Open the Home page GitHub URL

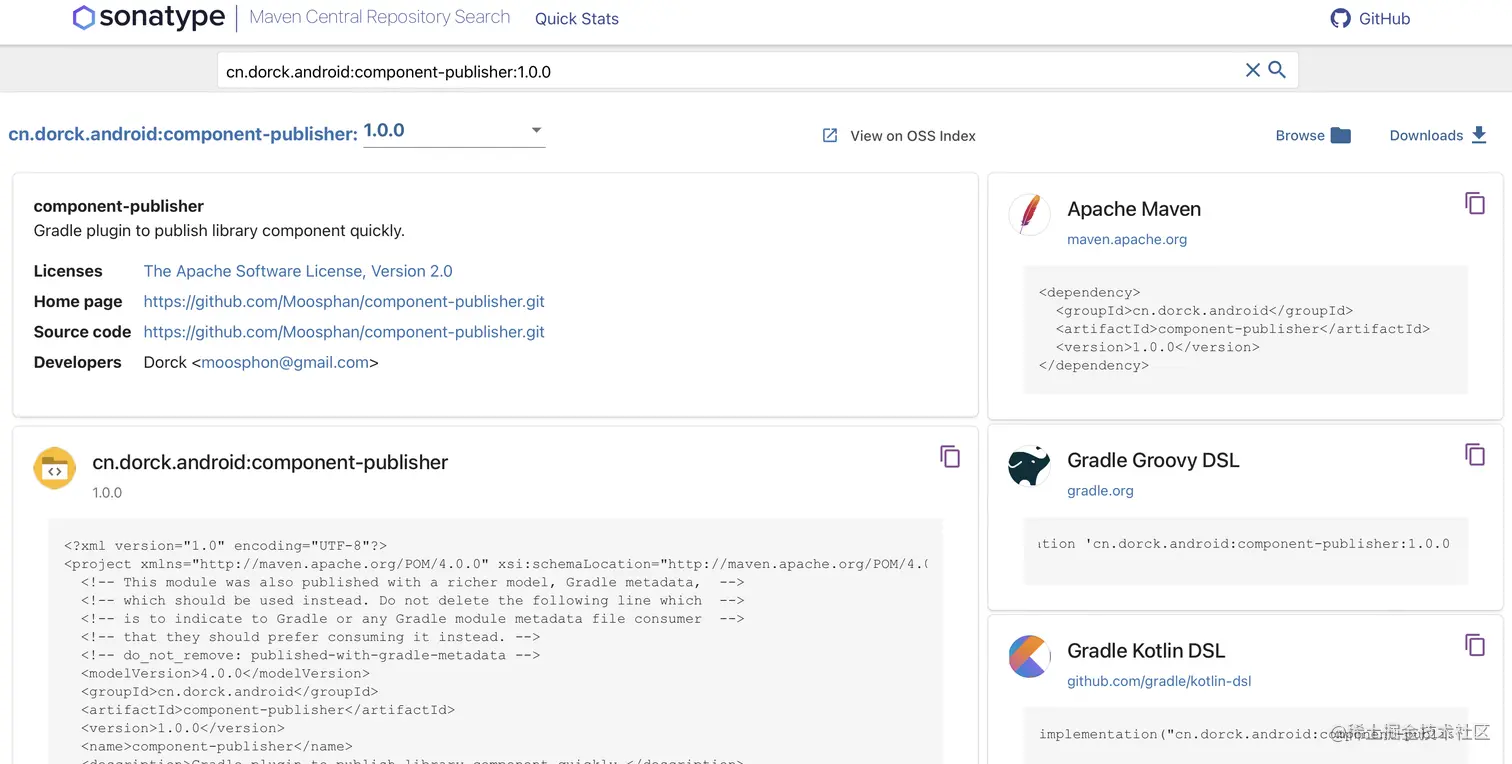[344, 301]
